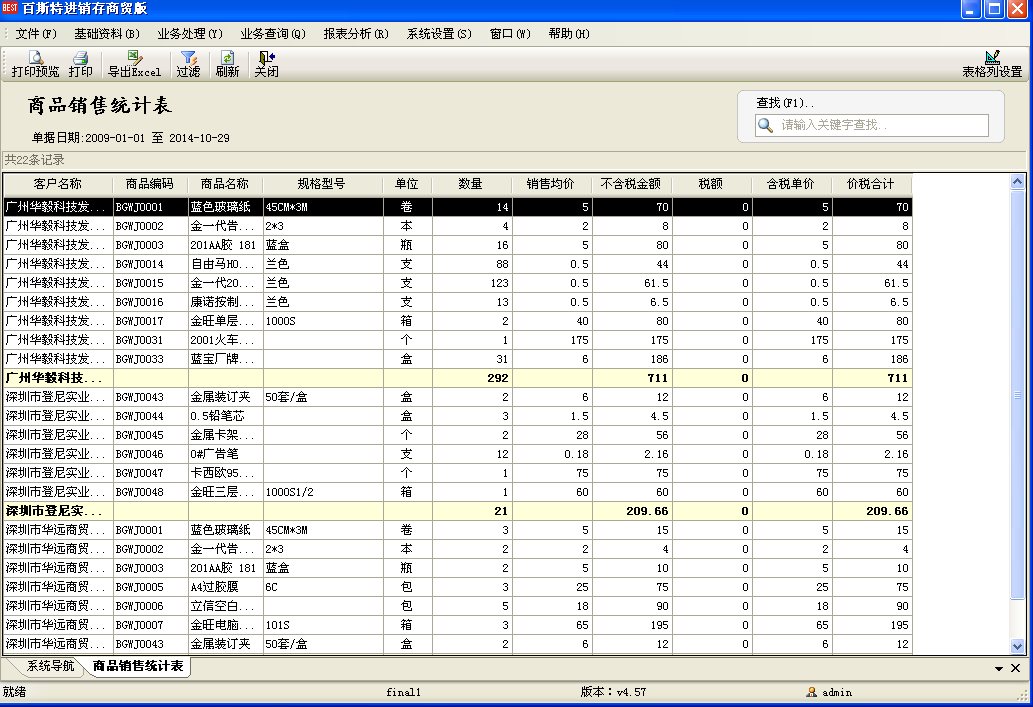Expand the tab list dropdown arrow
The image size is (1033, 707).
(x=999, y=668)
